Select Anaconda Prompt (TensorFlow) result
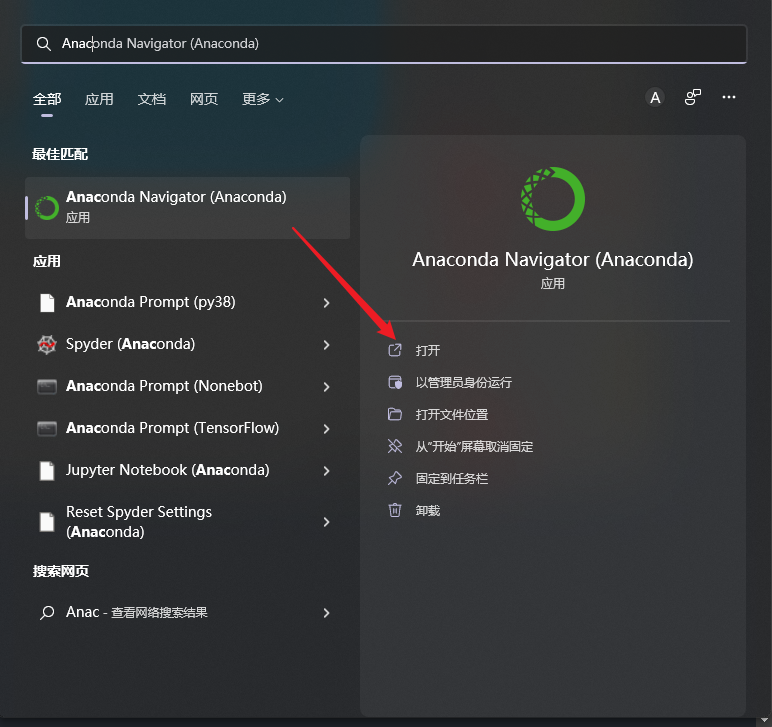Viewport: 772px width, 727px height. (x=188, y=428)
